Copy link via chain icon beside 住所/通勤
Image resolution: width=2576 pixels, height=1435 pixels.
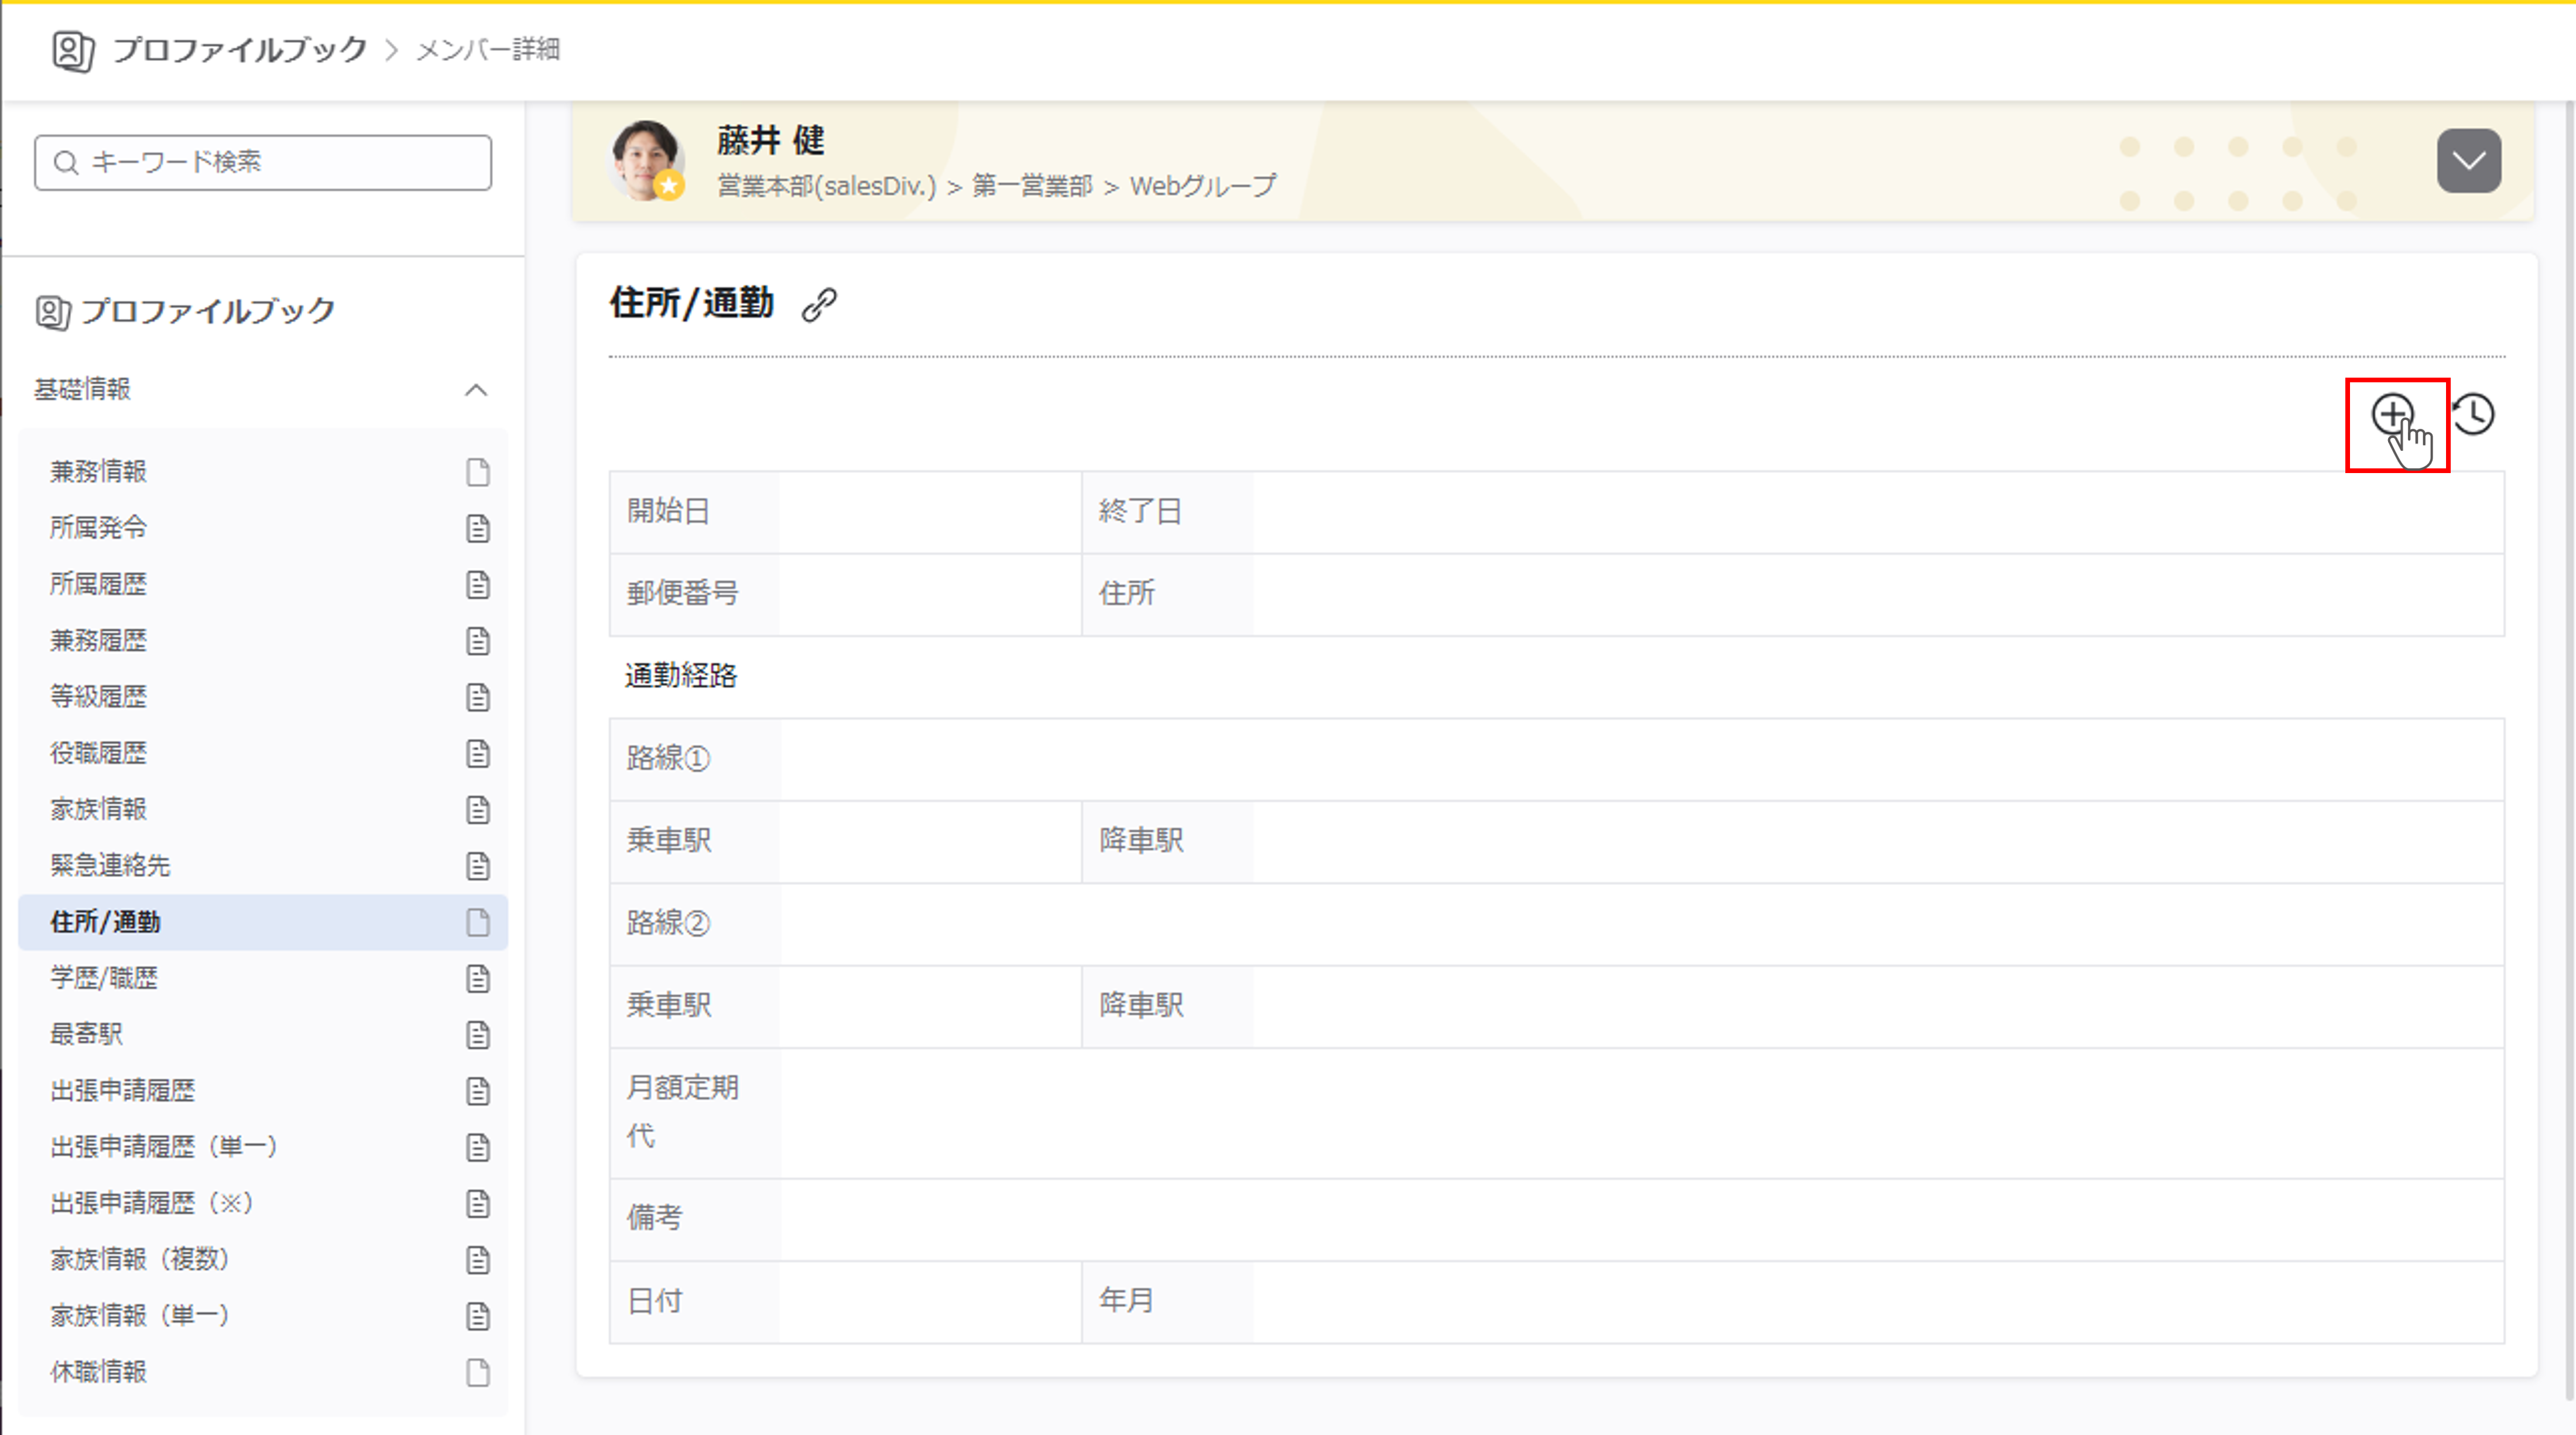[819, 304]
